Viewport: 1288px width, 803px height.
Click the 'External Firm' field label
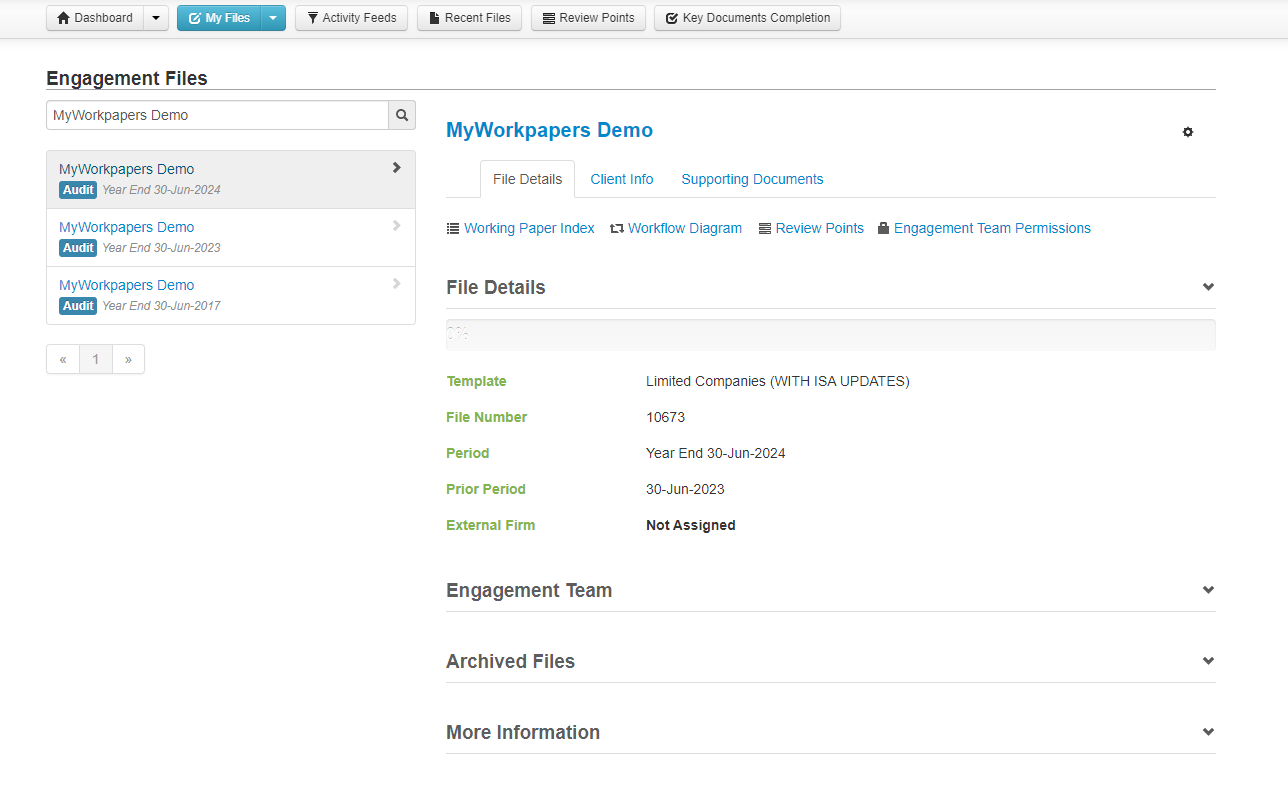click(490, 525)
